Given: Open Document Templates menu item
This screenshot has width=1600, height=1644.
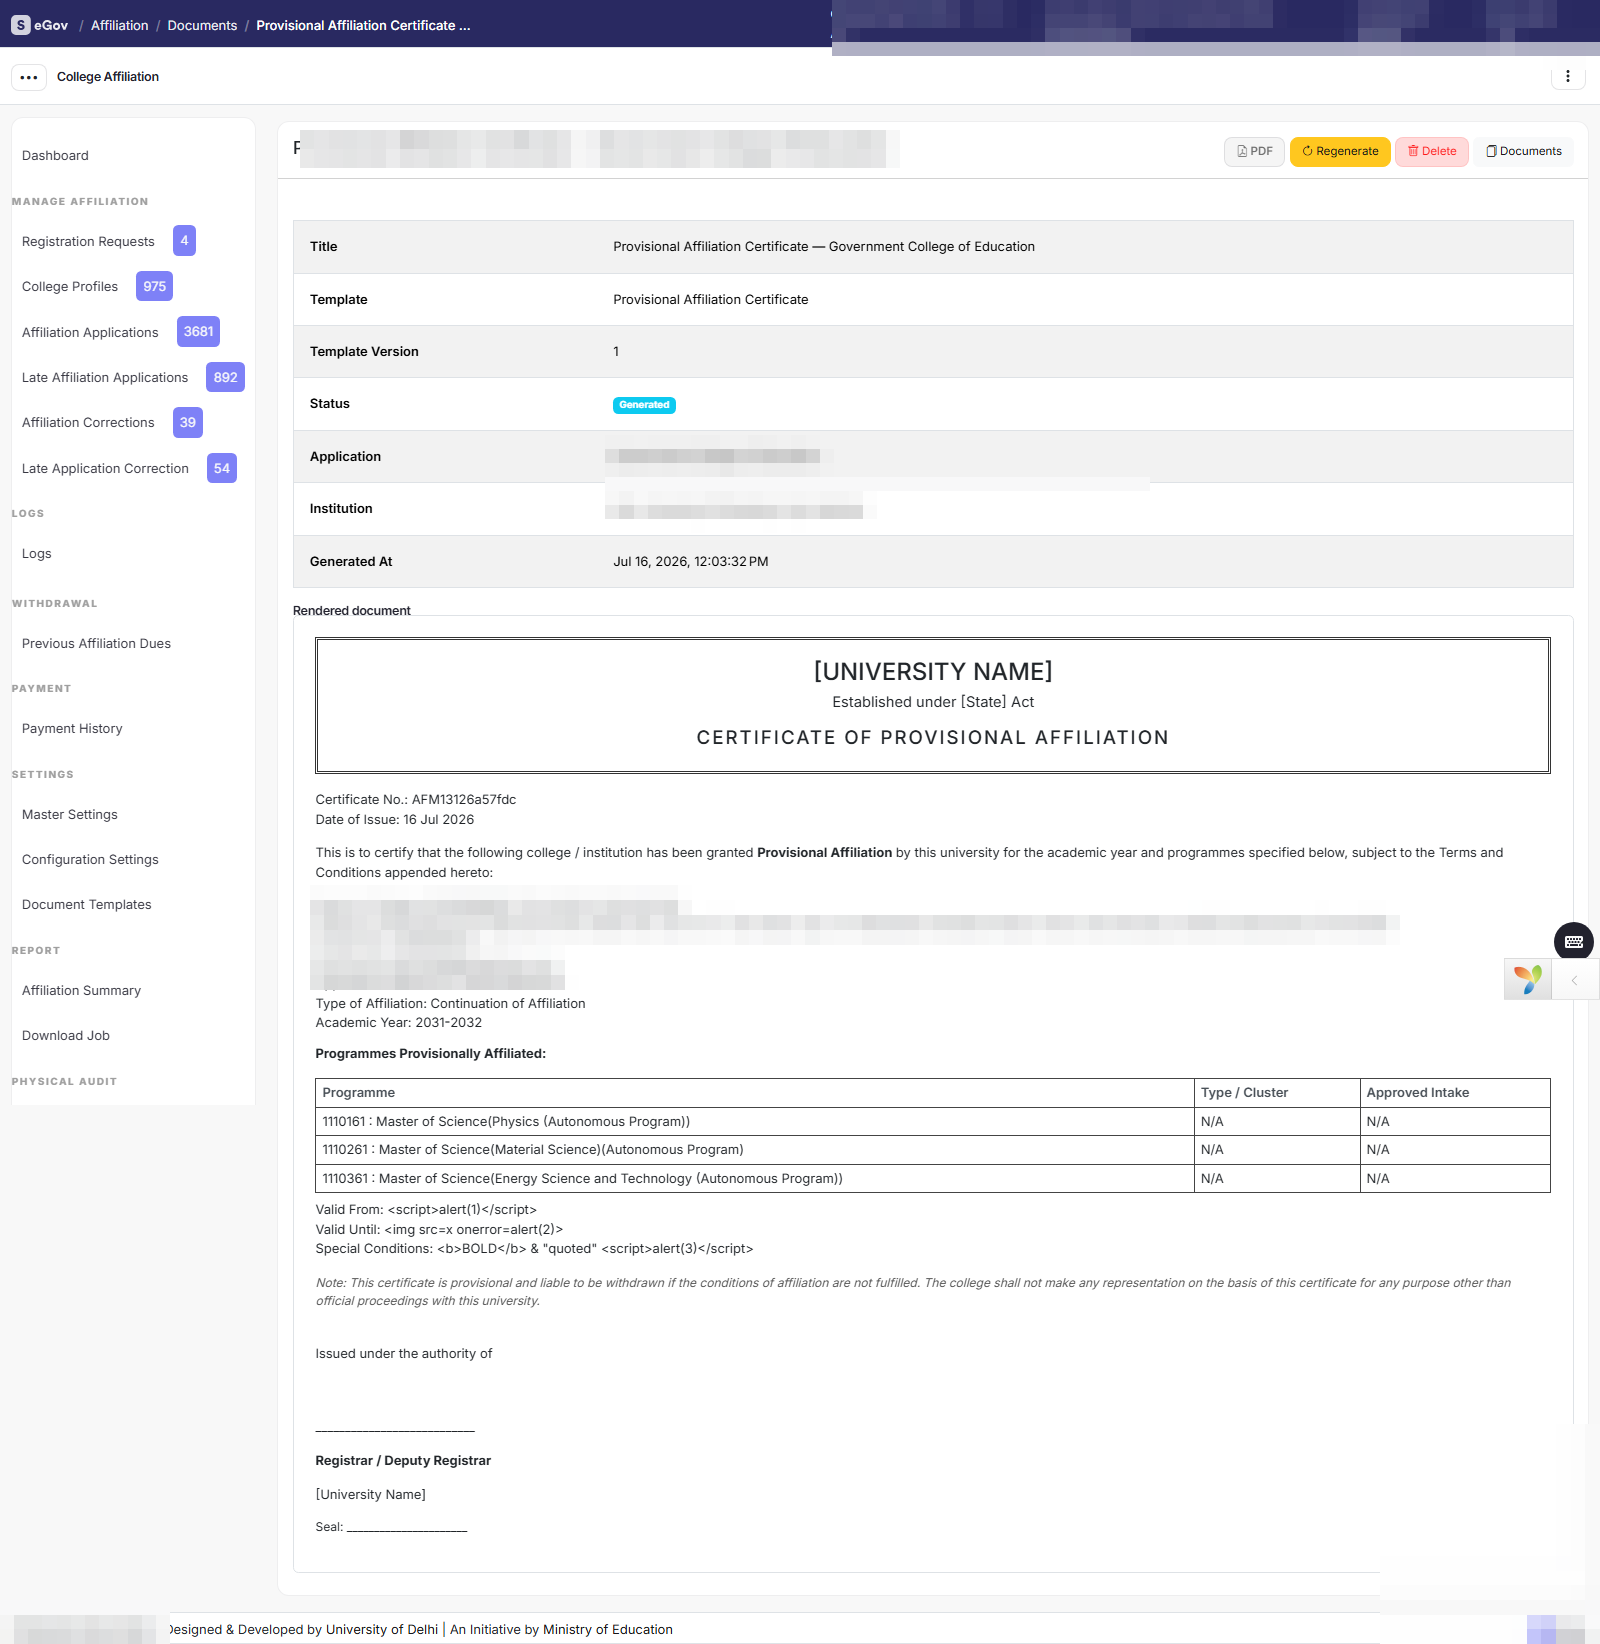Looking at the screenshot, I should [x=87, y=904].
